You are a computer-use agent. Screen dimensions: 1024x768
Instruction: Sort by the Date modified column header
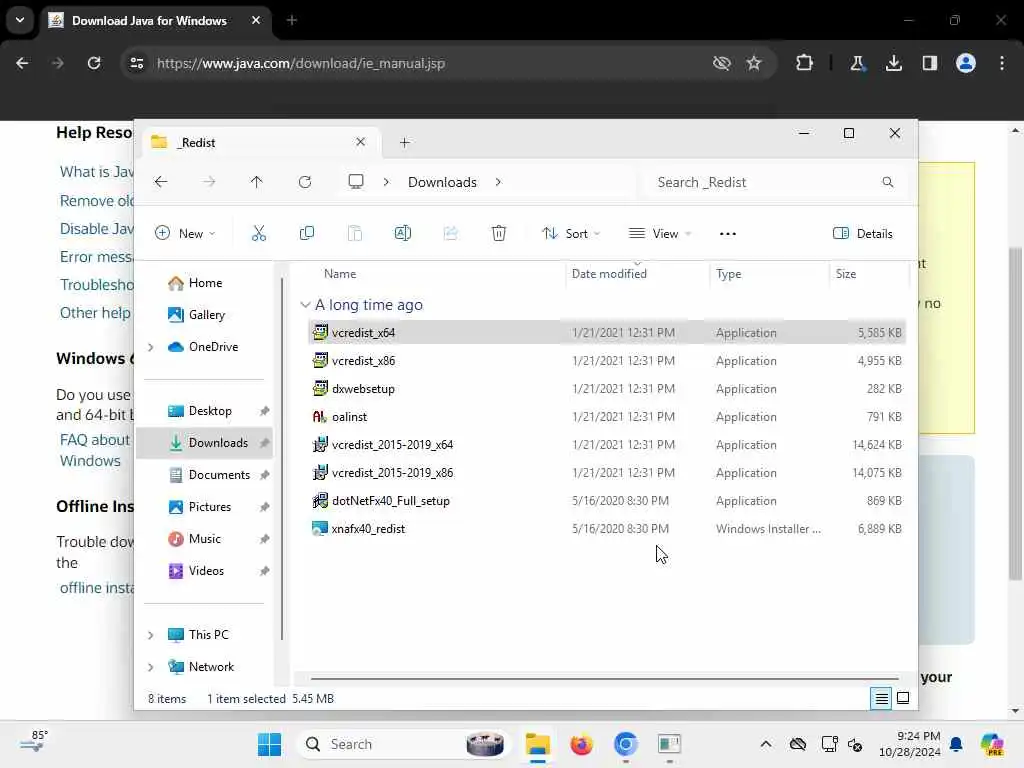(x=609, y=274)
